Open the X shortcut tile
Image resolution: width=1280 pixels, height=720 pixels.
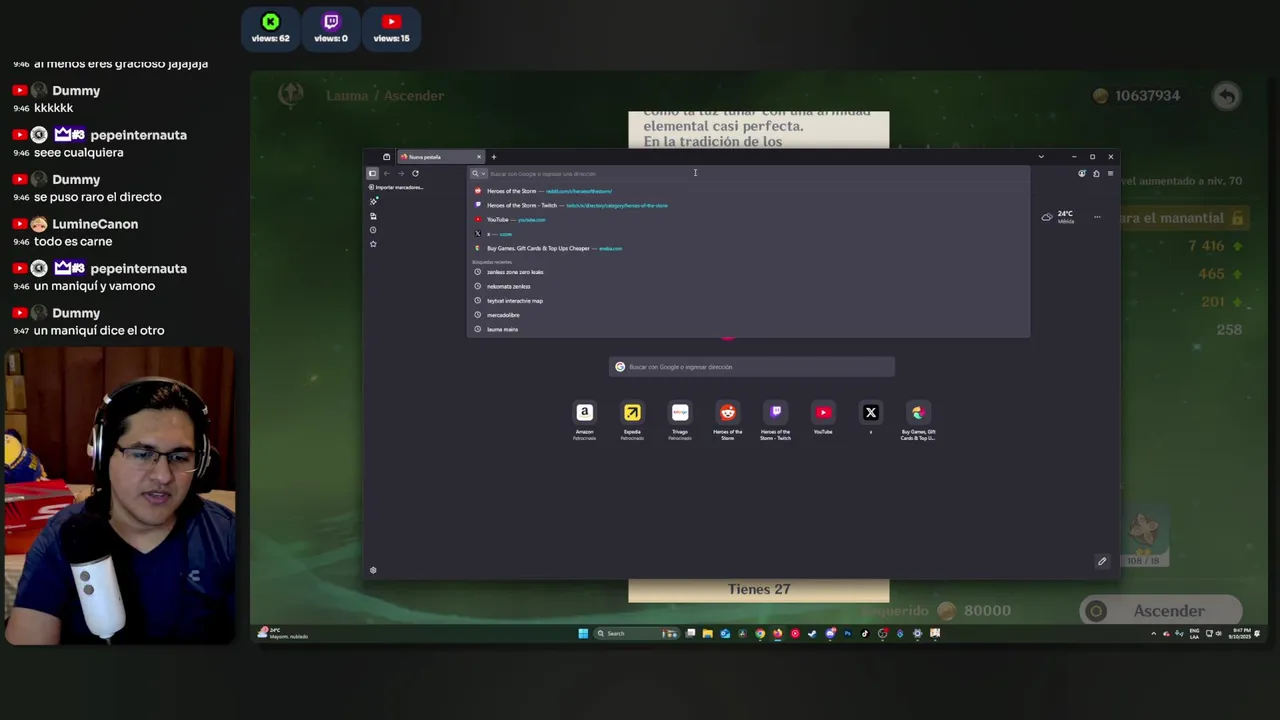tap(871, 412)
